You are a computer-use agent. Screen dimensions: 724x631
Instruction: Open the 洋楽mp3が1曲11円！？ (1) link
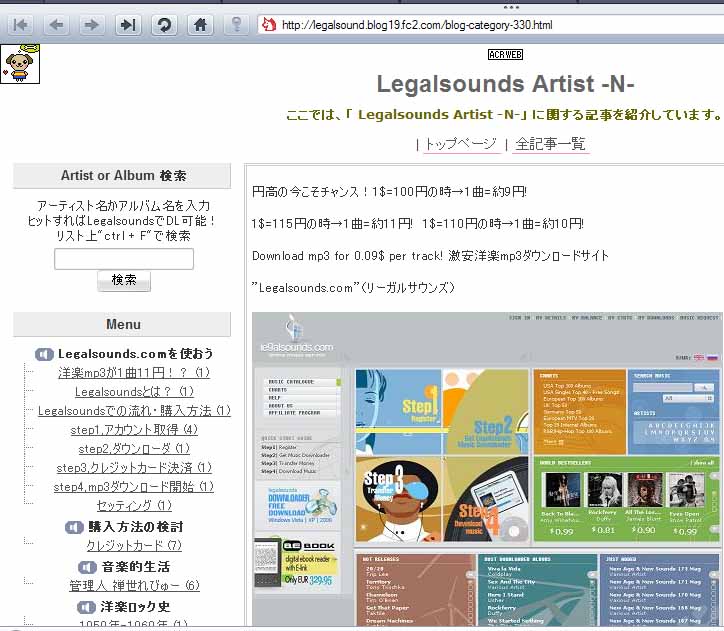tap(134, 373)
